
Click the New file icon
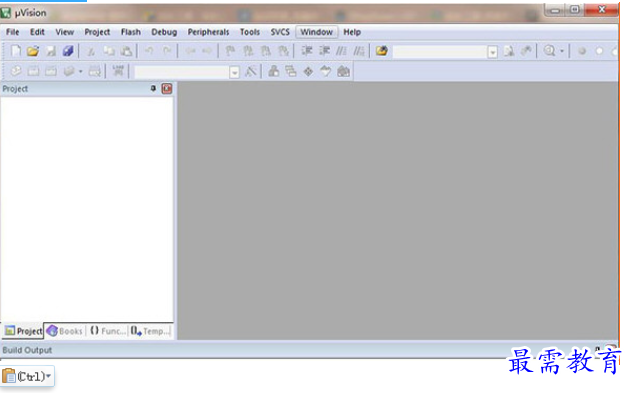16,51
